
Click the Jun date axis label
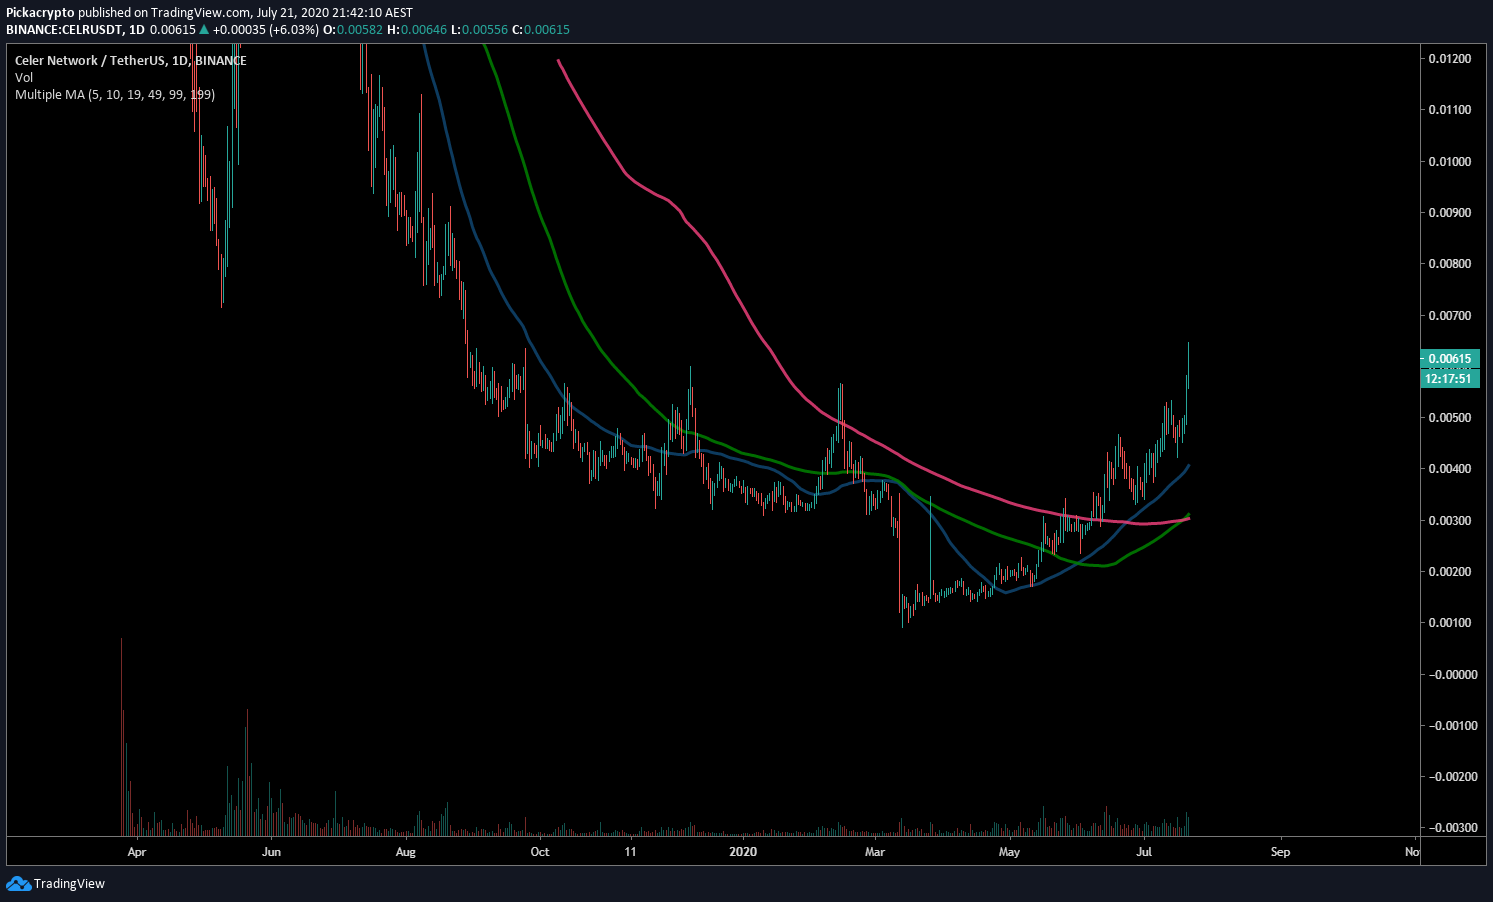tap(271, 852)
